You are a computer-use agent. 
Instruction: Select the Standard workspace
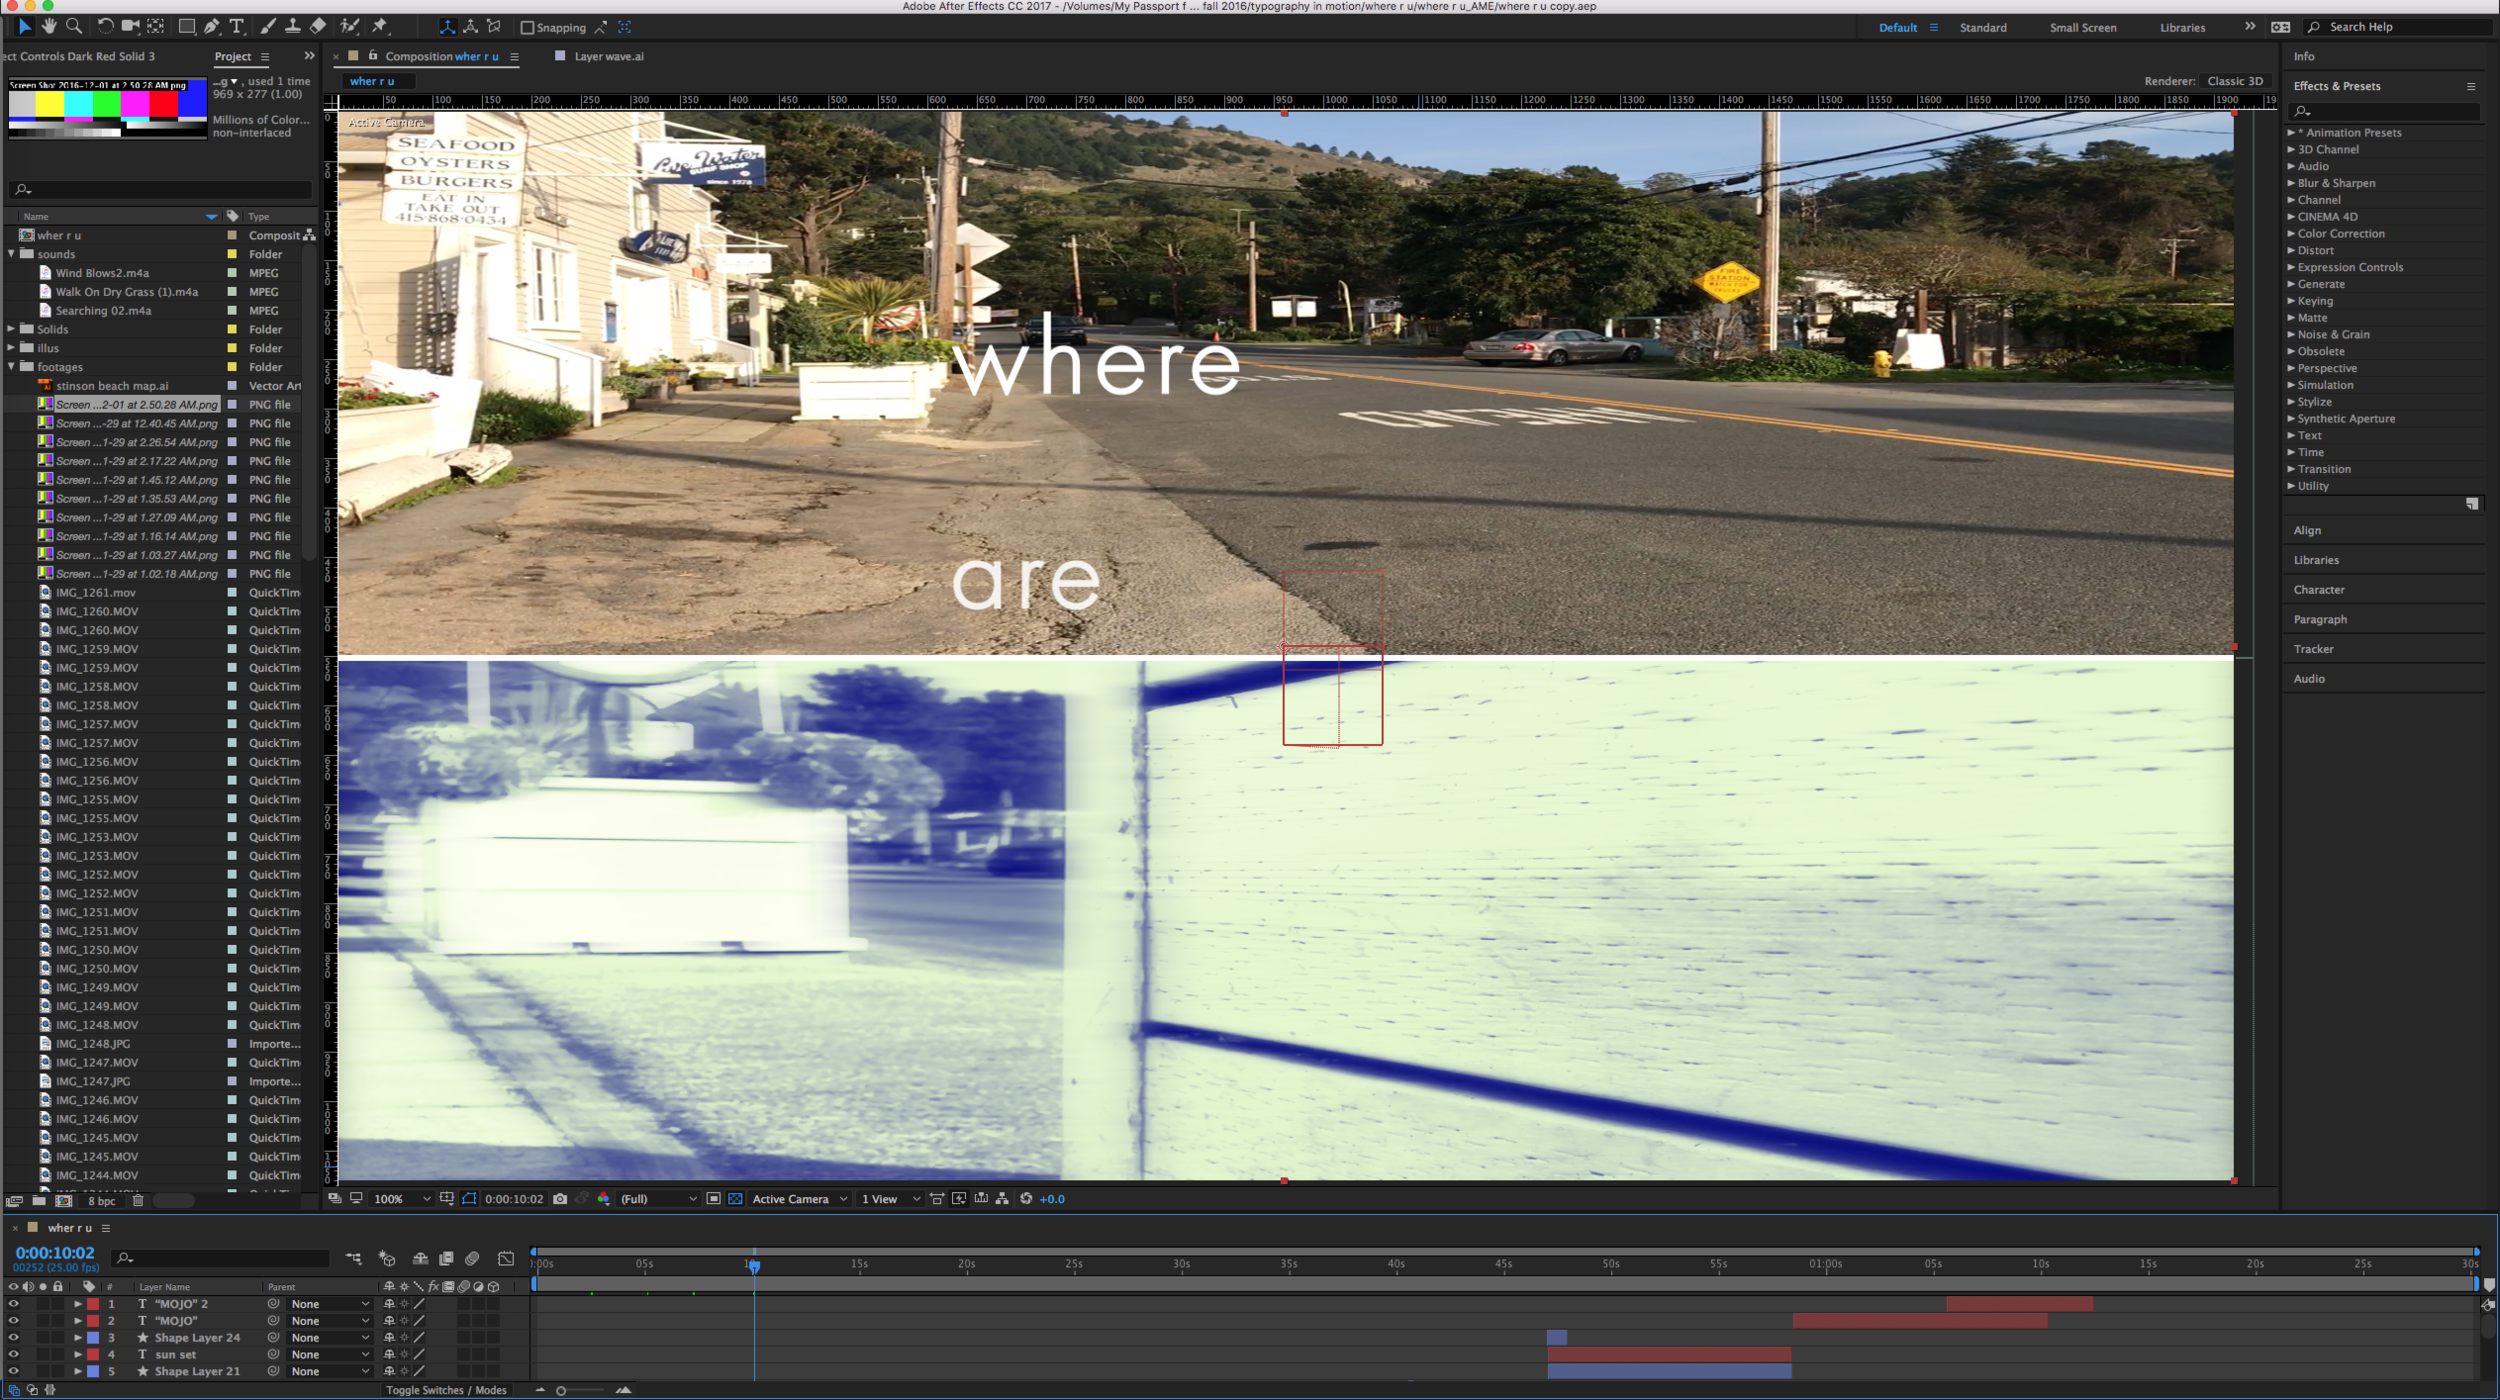point(1982,28)
